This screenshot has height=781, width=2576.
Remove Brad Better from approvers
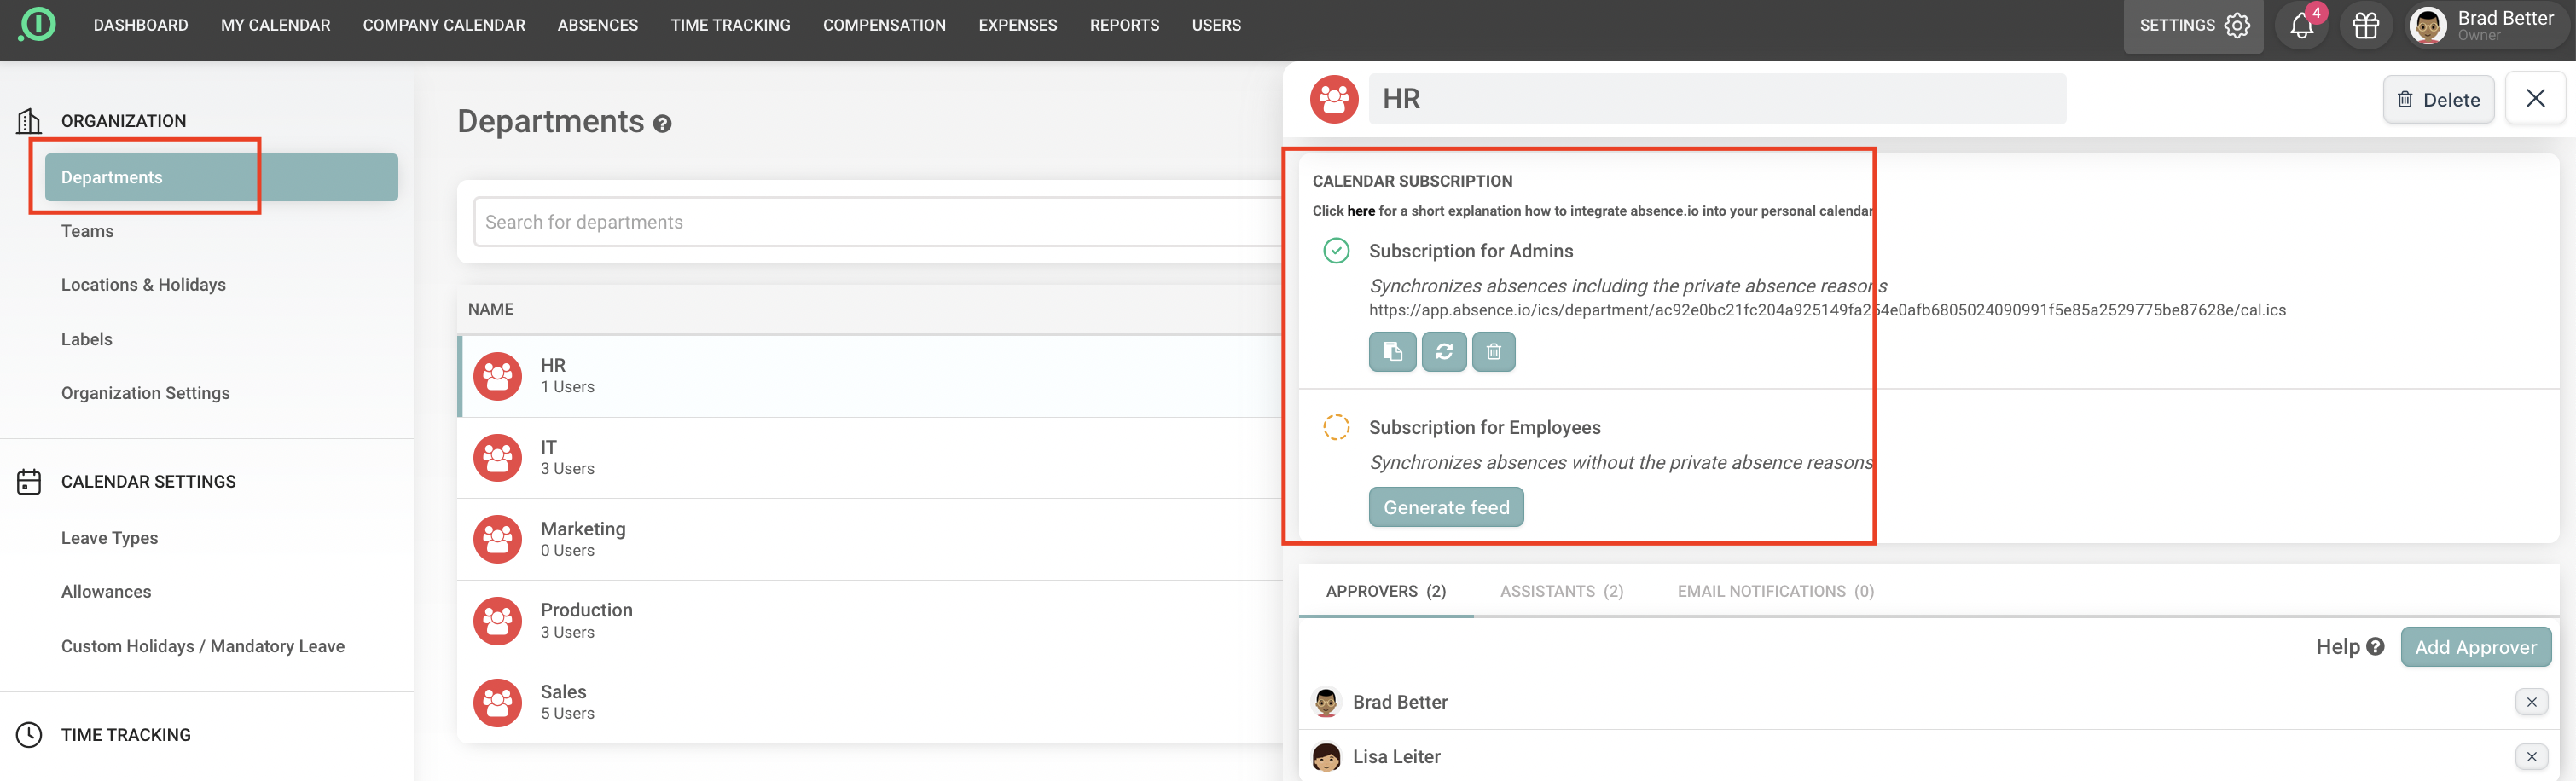[x=2531, y=702]
